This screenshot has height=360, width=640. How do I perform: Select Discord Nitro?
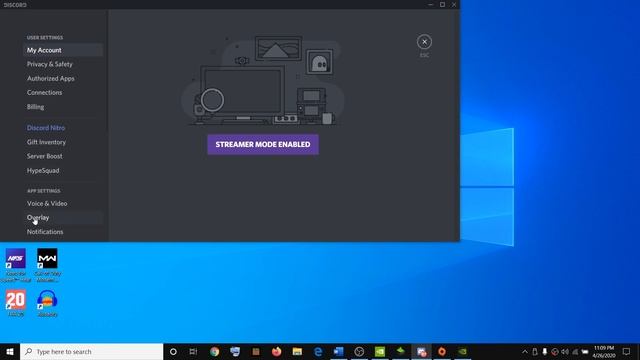click(63, 128)
